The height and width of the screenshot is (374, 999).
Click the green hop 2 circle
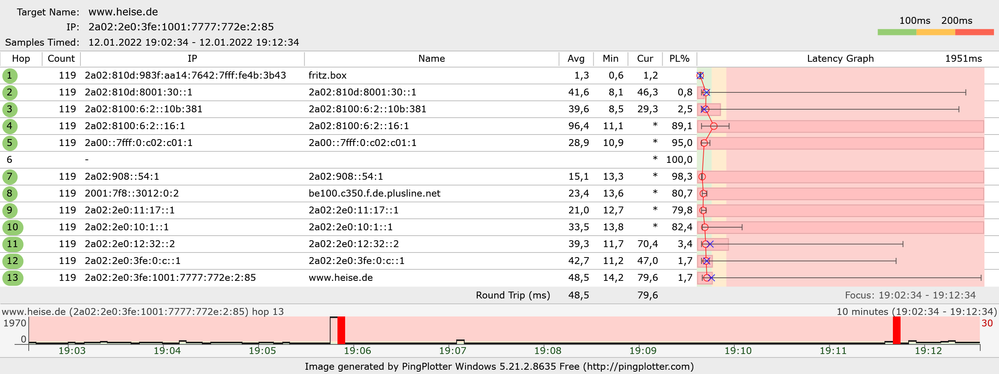point(10,92)
